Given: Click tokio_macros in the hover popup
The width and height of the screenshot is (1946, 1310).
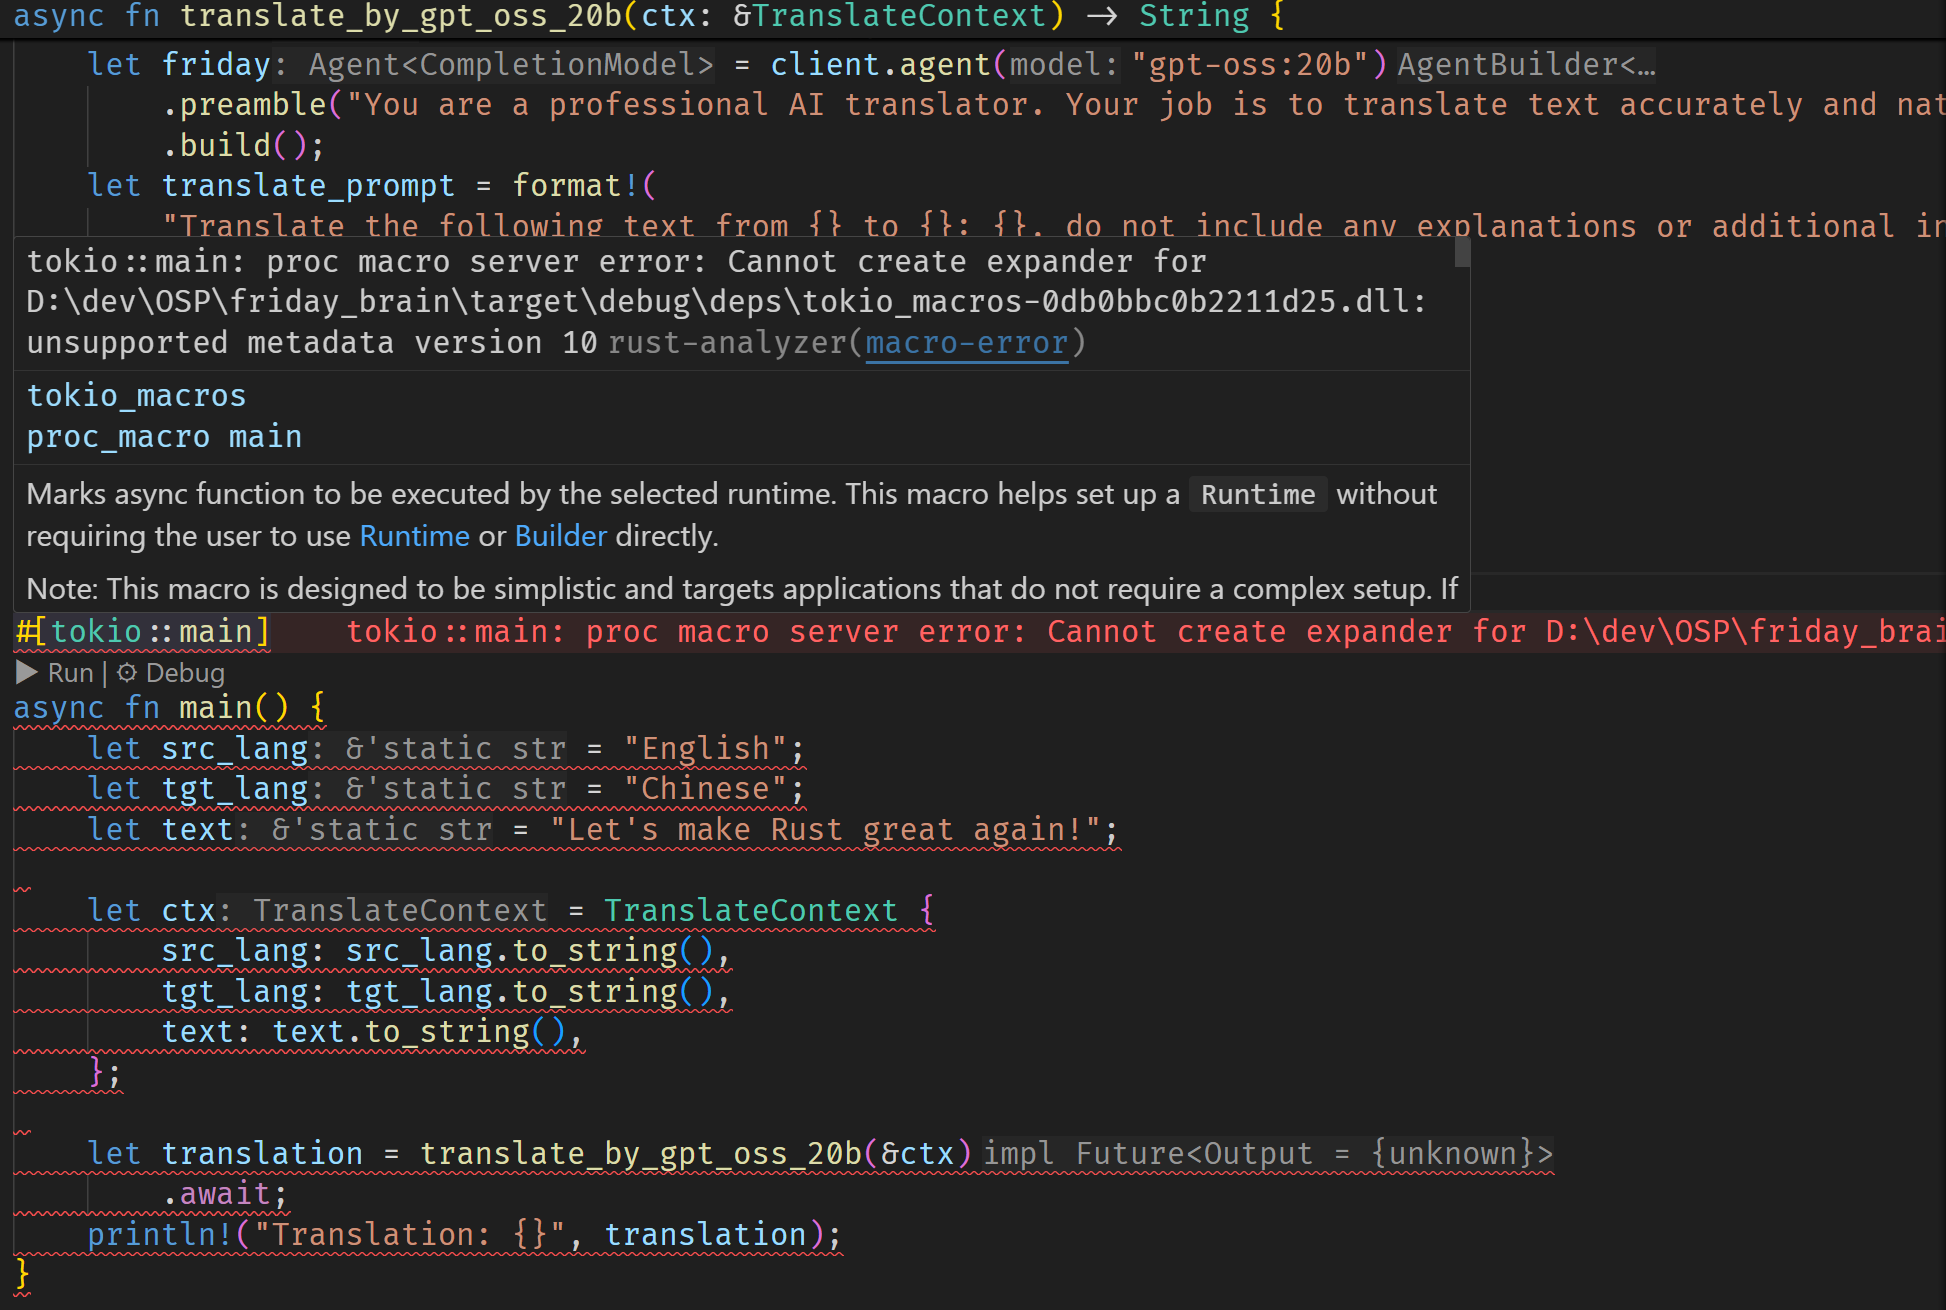Looking at the screenshot, I should 136,395.
